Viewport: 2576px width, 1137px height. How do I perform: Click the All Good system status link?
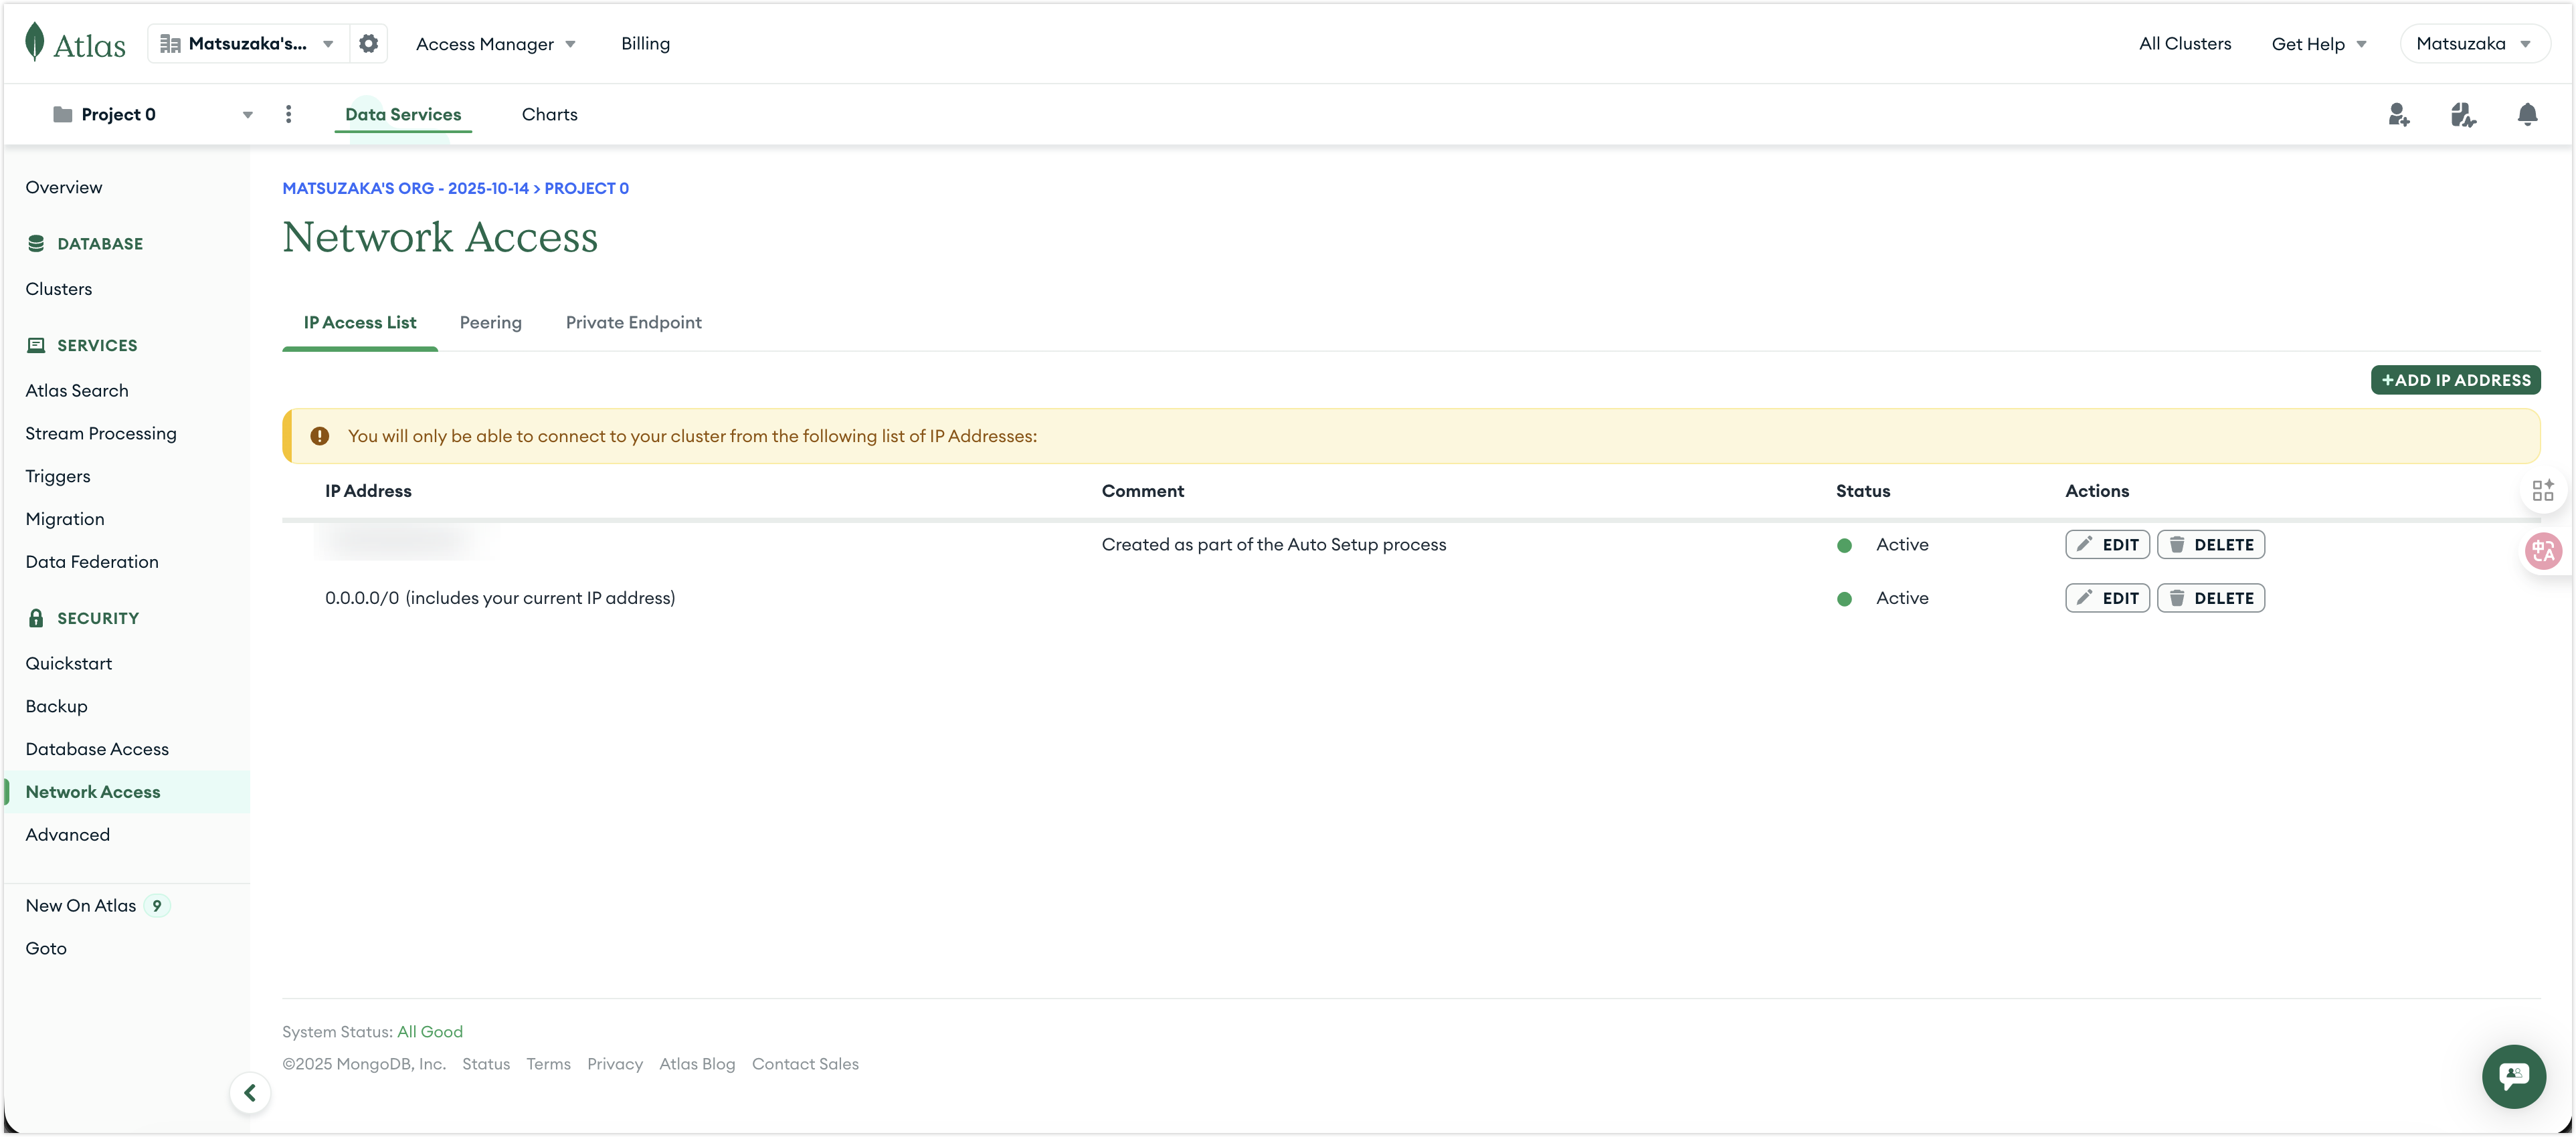pyautogui.click(x=430, y=1032)
